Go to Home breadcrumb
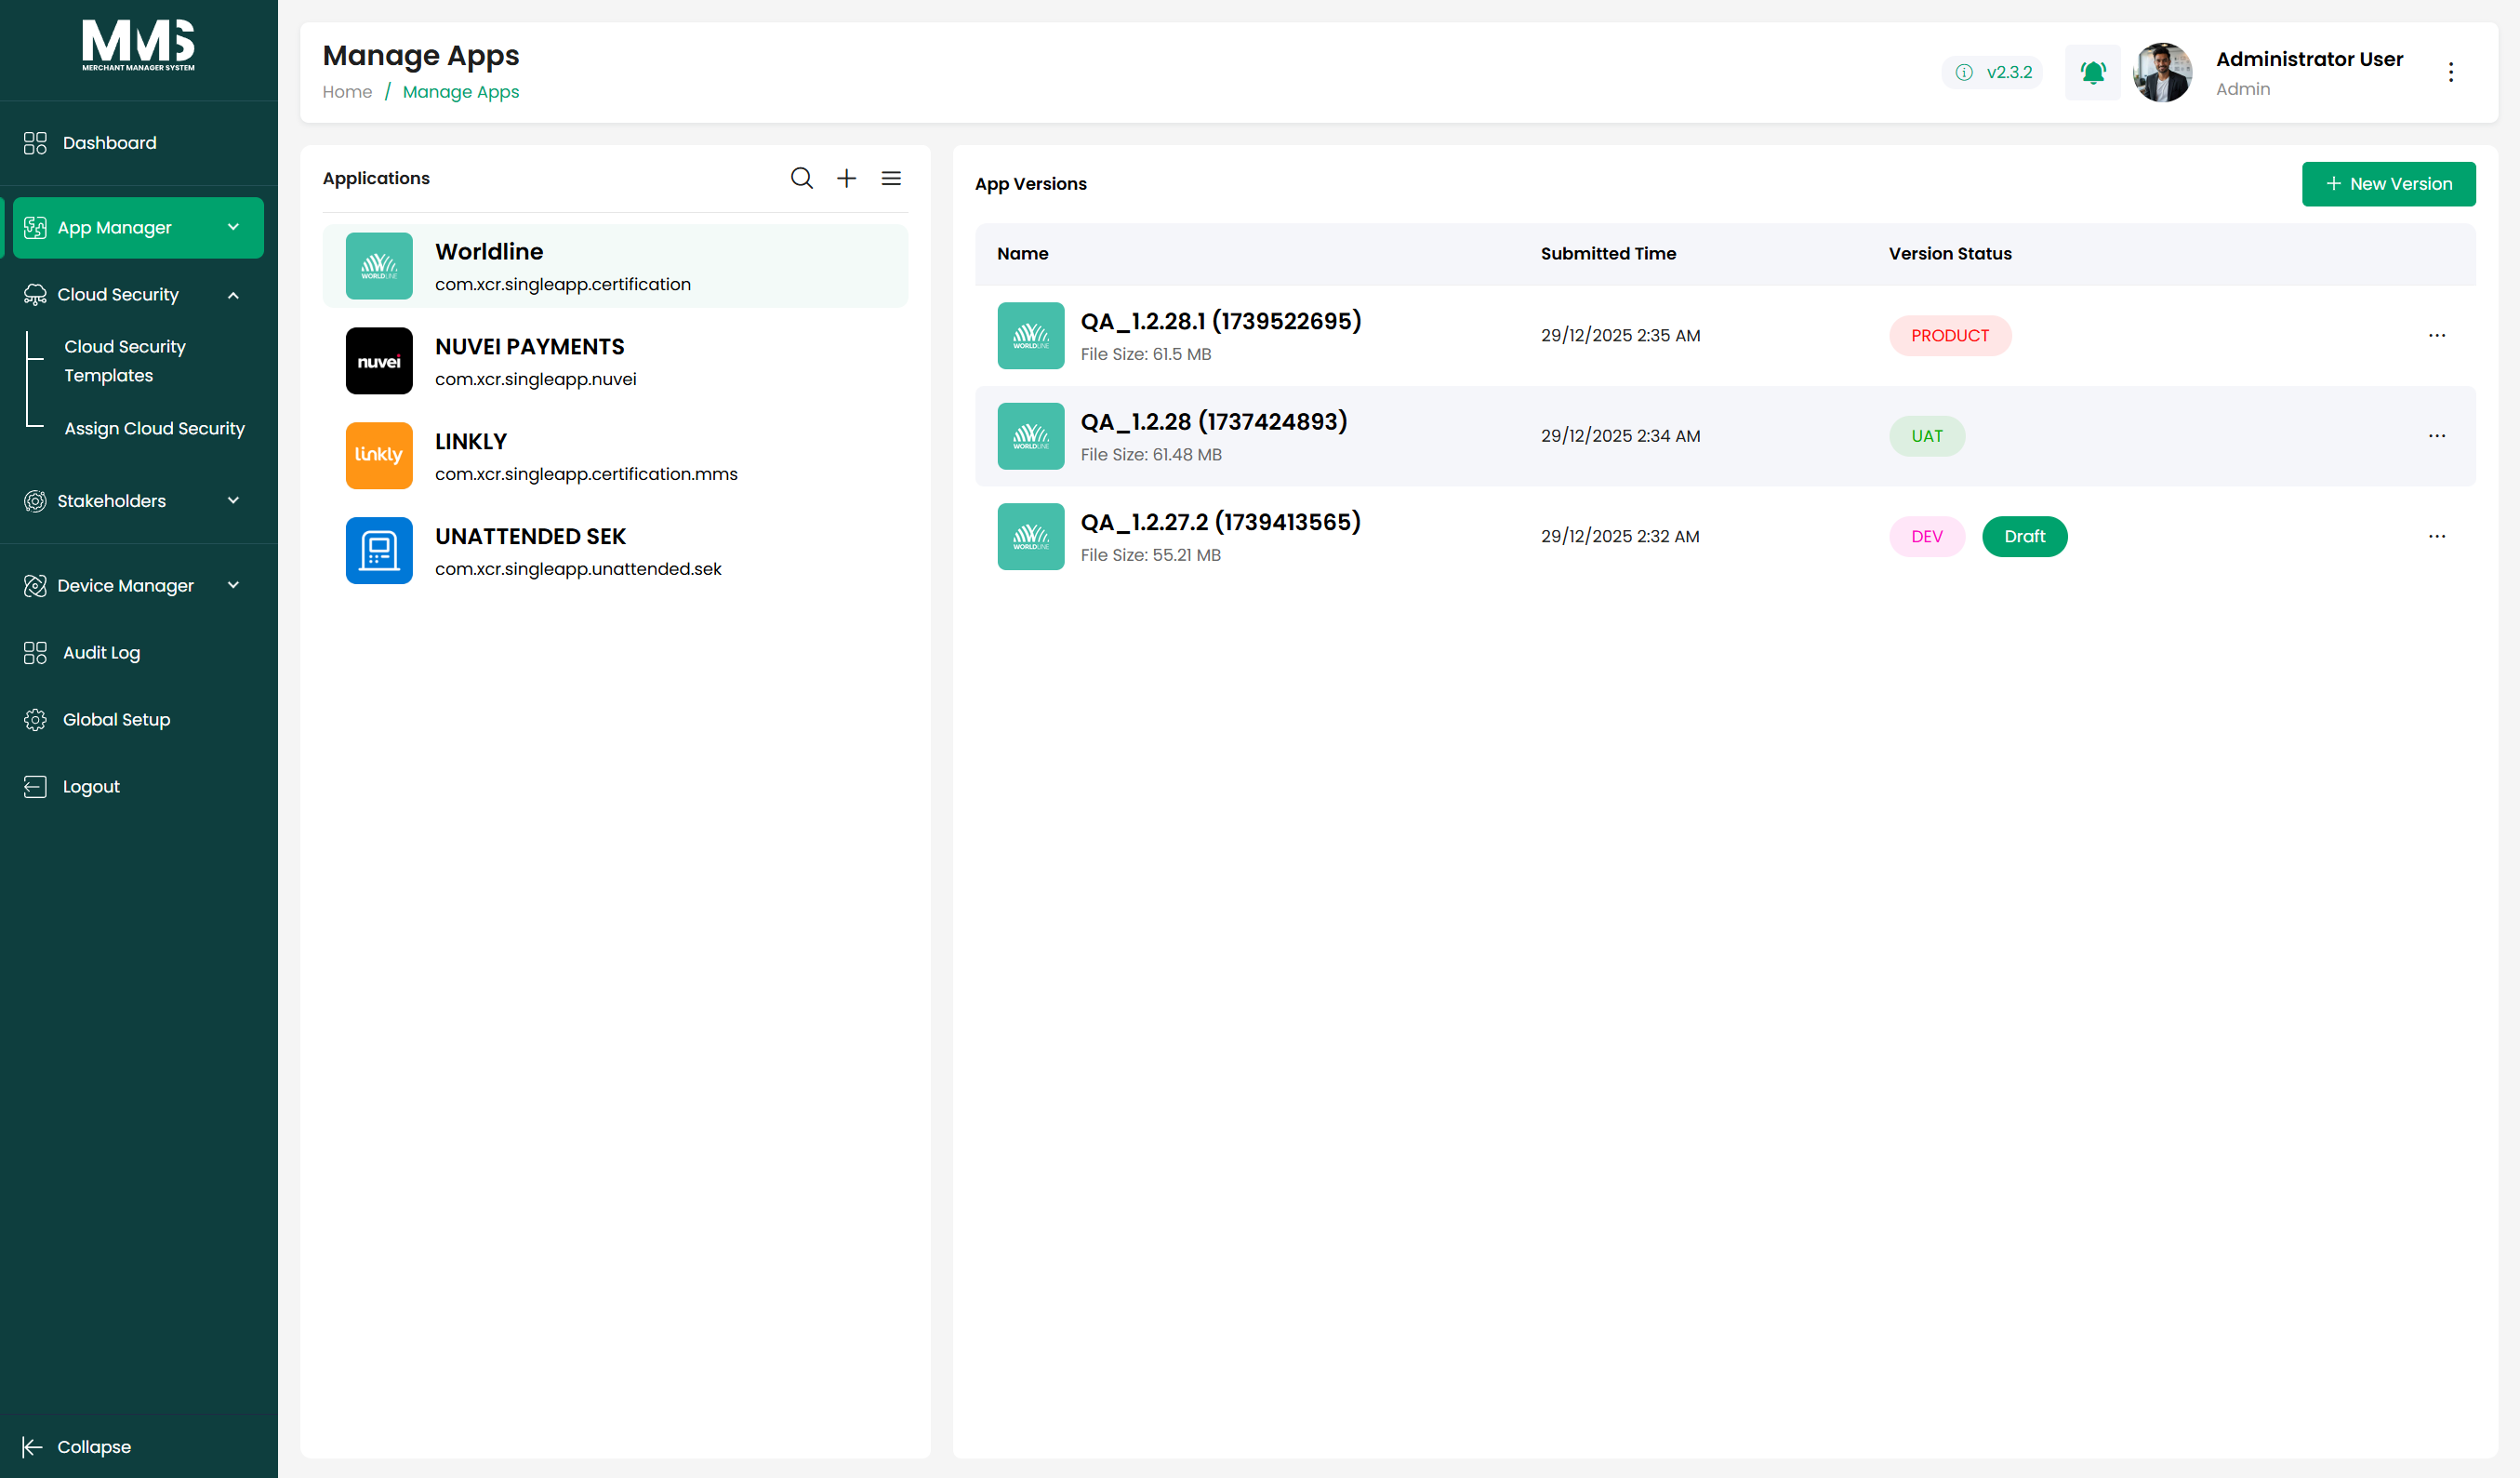2520x1478 pixels. (347, 92)
